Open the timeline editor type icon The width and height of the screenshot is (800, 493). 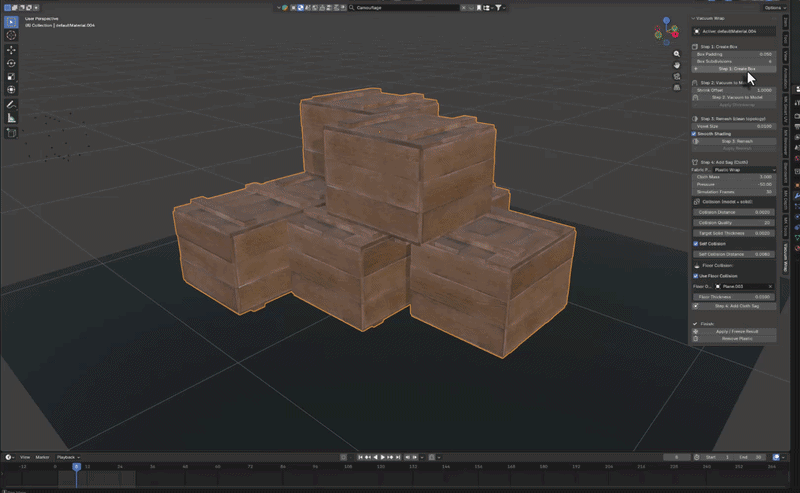point(9,457)
